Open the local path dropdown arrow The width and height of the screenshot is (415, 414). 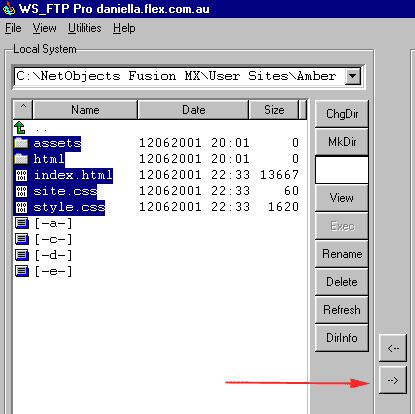(353, 76)
